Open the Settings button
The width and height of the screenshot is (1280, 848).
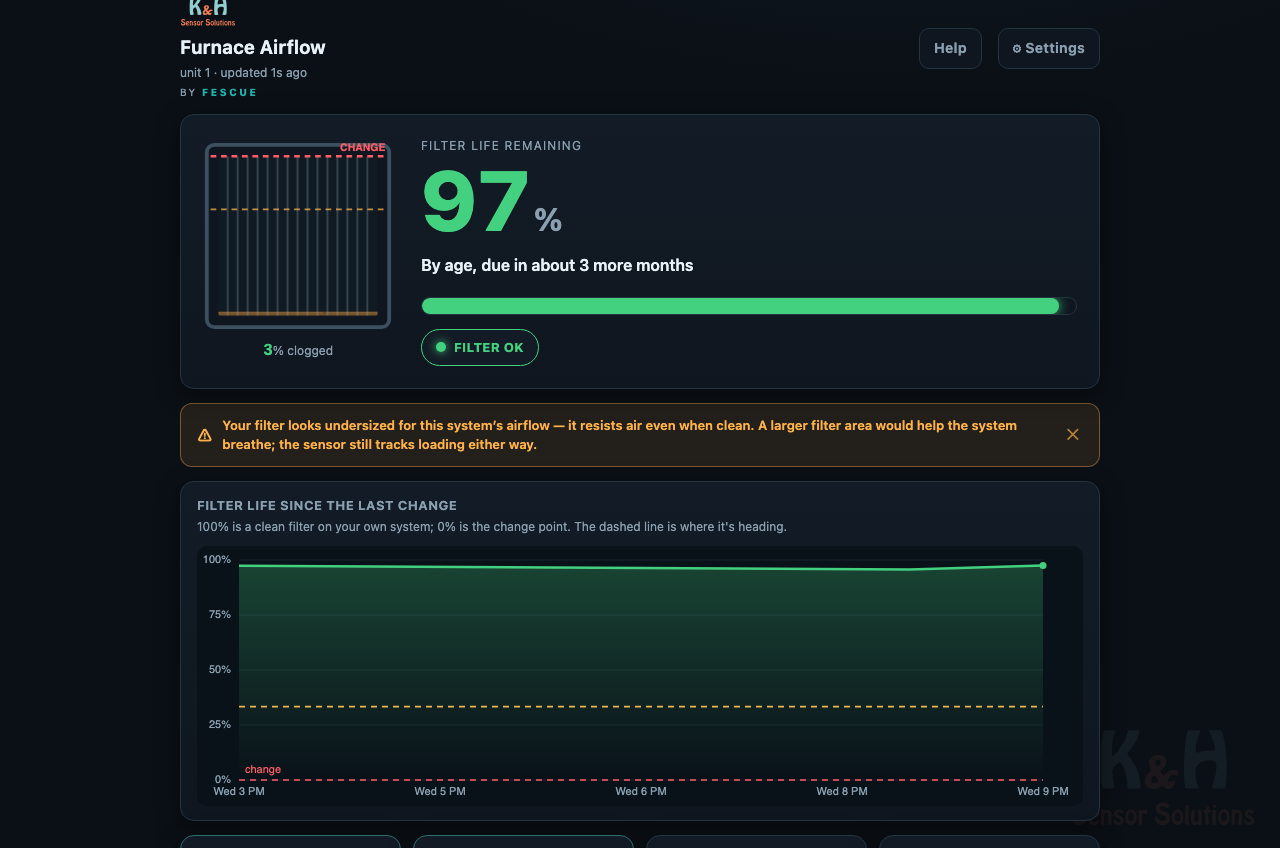coord(1048,48)
